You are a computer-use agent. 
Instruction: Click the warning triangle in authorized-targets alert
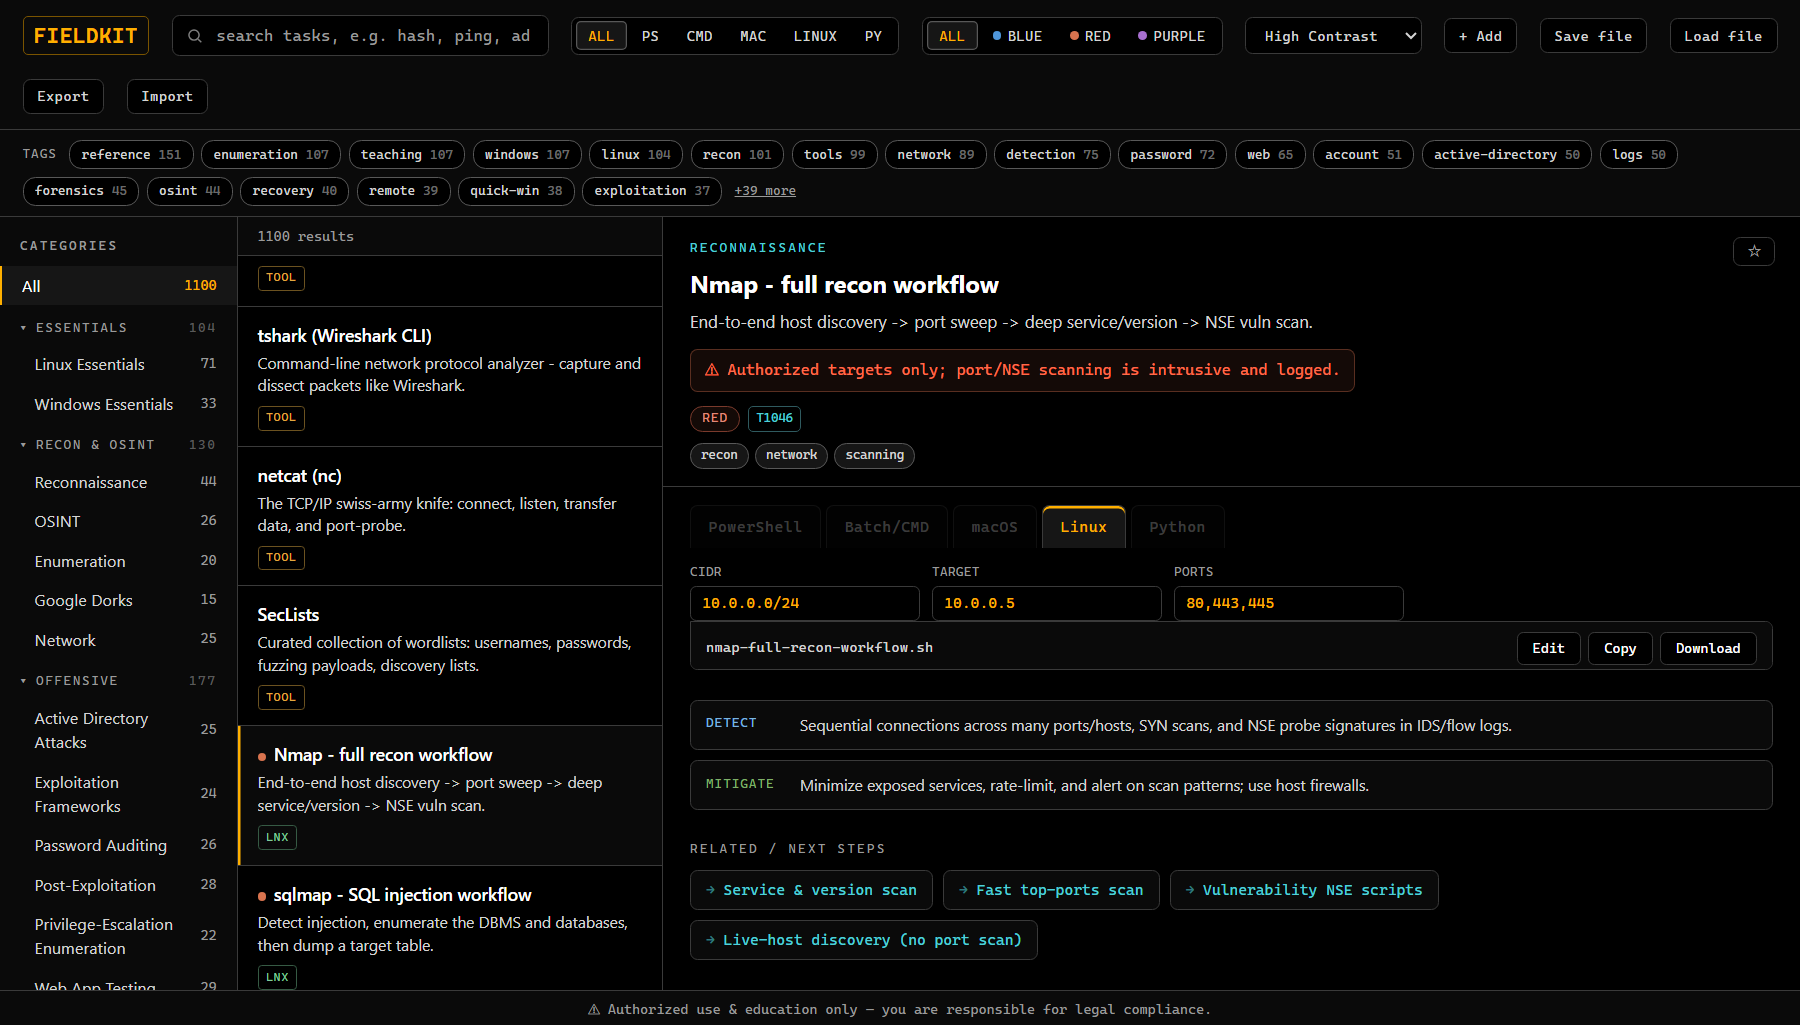pos(712,370)
